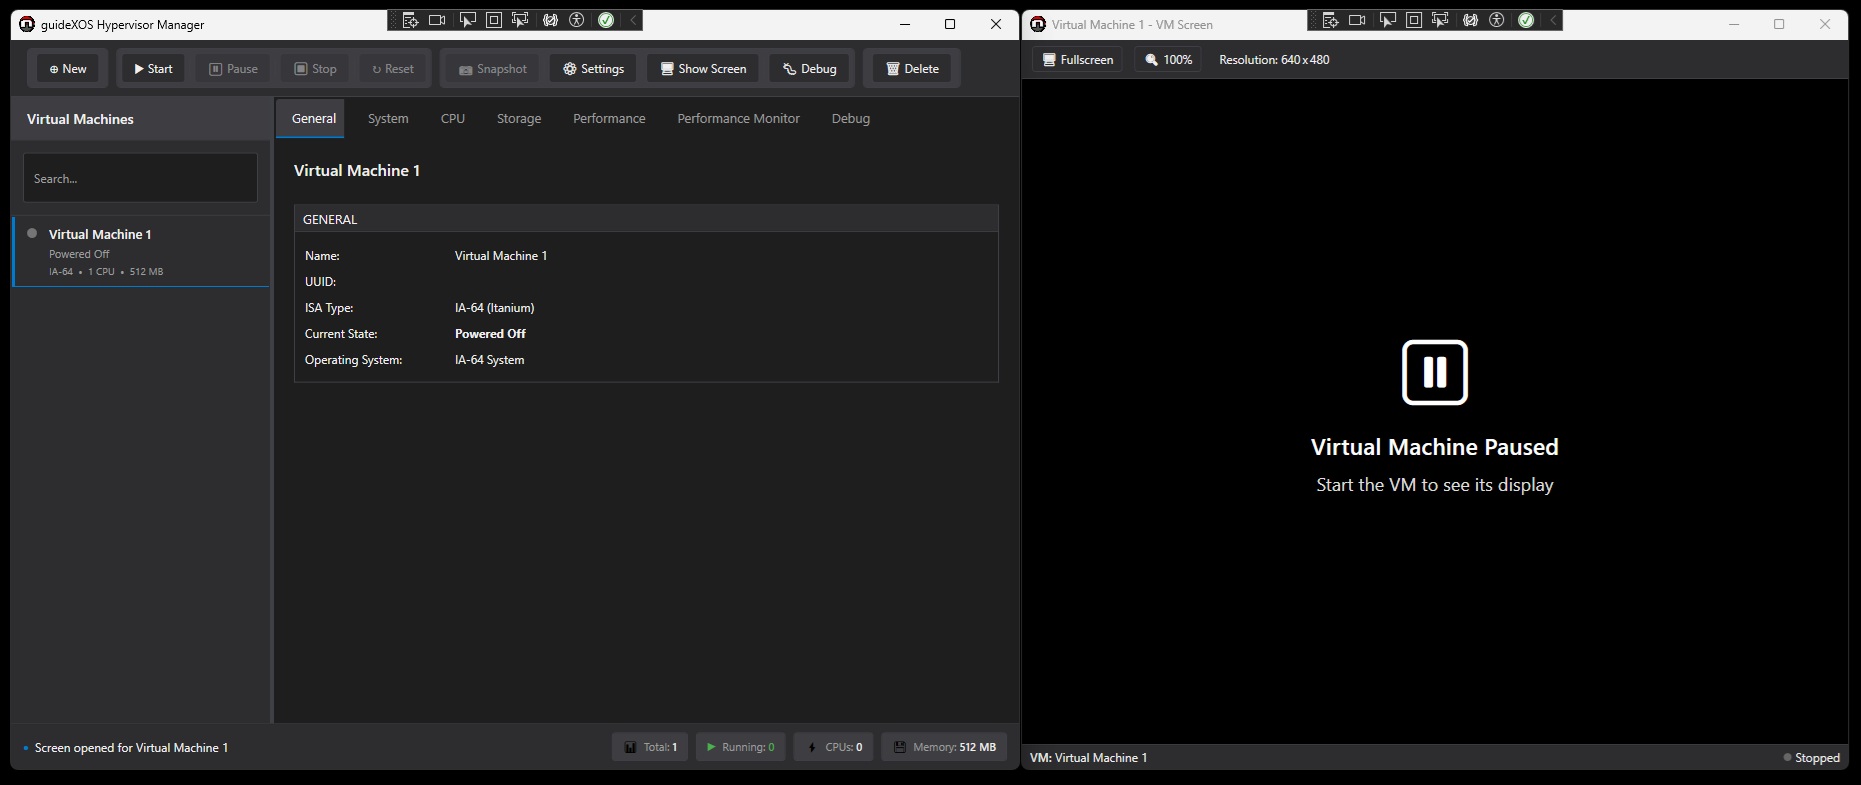This screenshot has width=1861, height=785.
Task: Click 'VM: Virtual Machine 1' in VM Screen status bar
Action: (x=1088, y=758)
